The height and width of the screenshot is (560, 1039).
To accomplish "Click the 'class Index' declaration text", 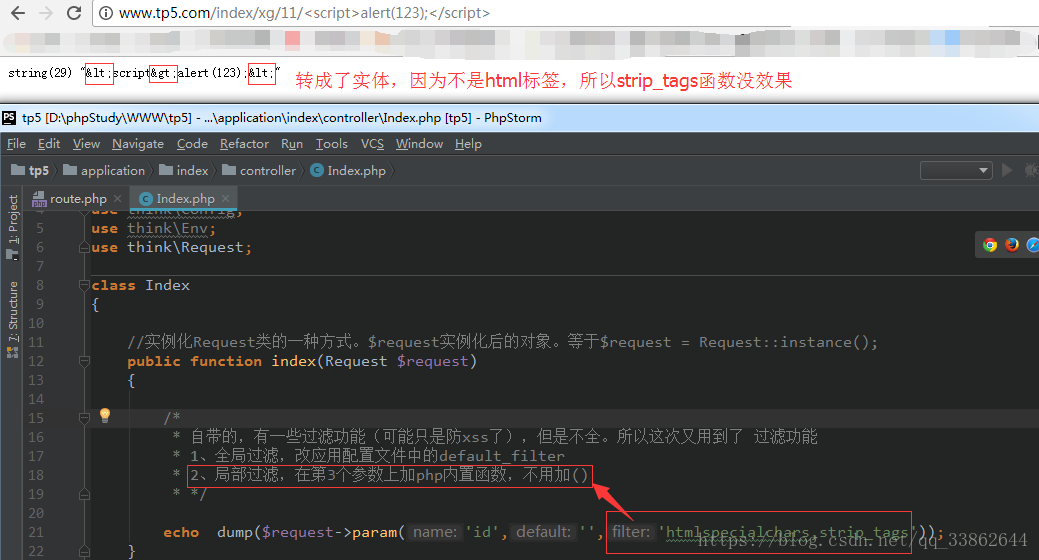I will (x=140, y=285).
